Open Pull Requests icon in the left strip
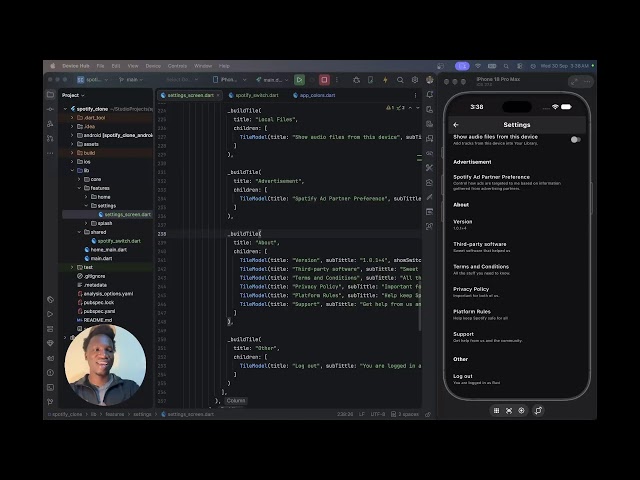 coord(50,138)
